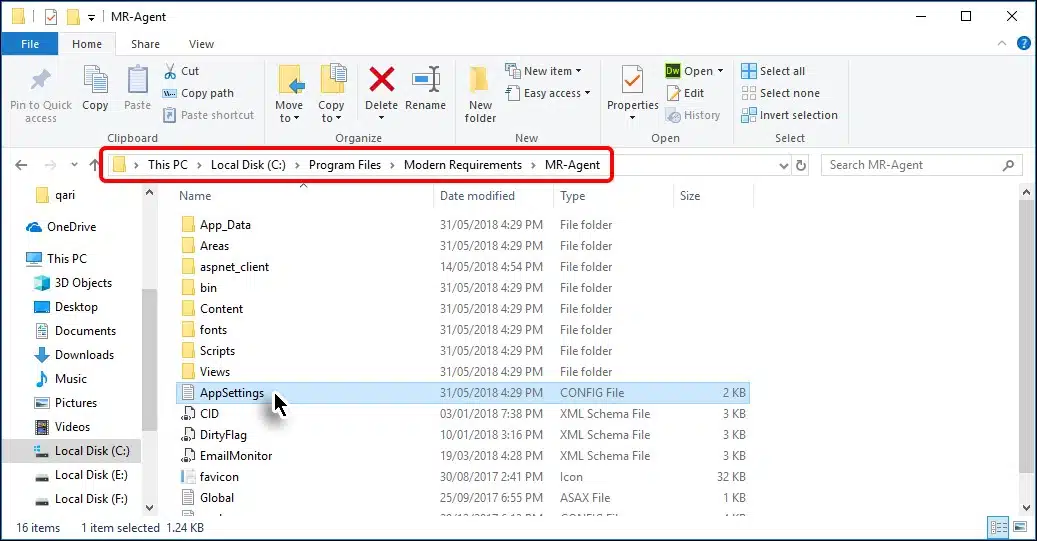Open Properties with the checkmark icon

point(632,80)
